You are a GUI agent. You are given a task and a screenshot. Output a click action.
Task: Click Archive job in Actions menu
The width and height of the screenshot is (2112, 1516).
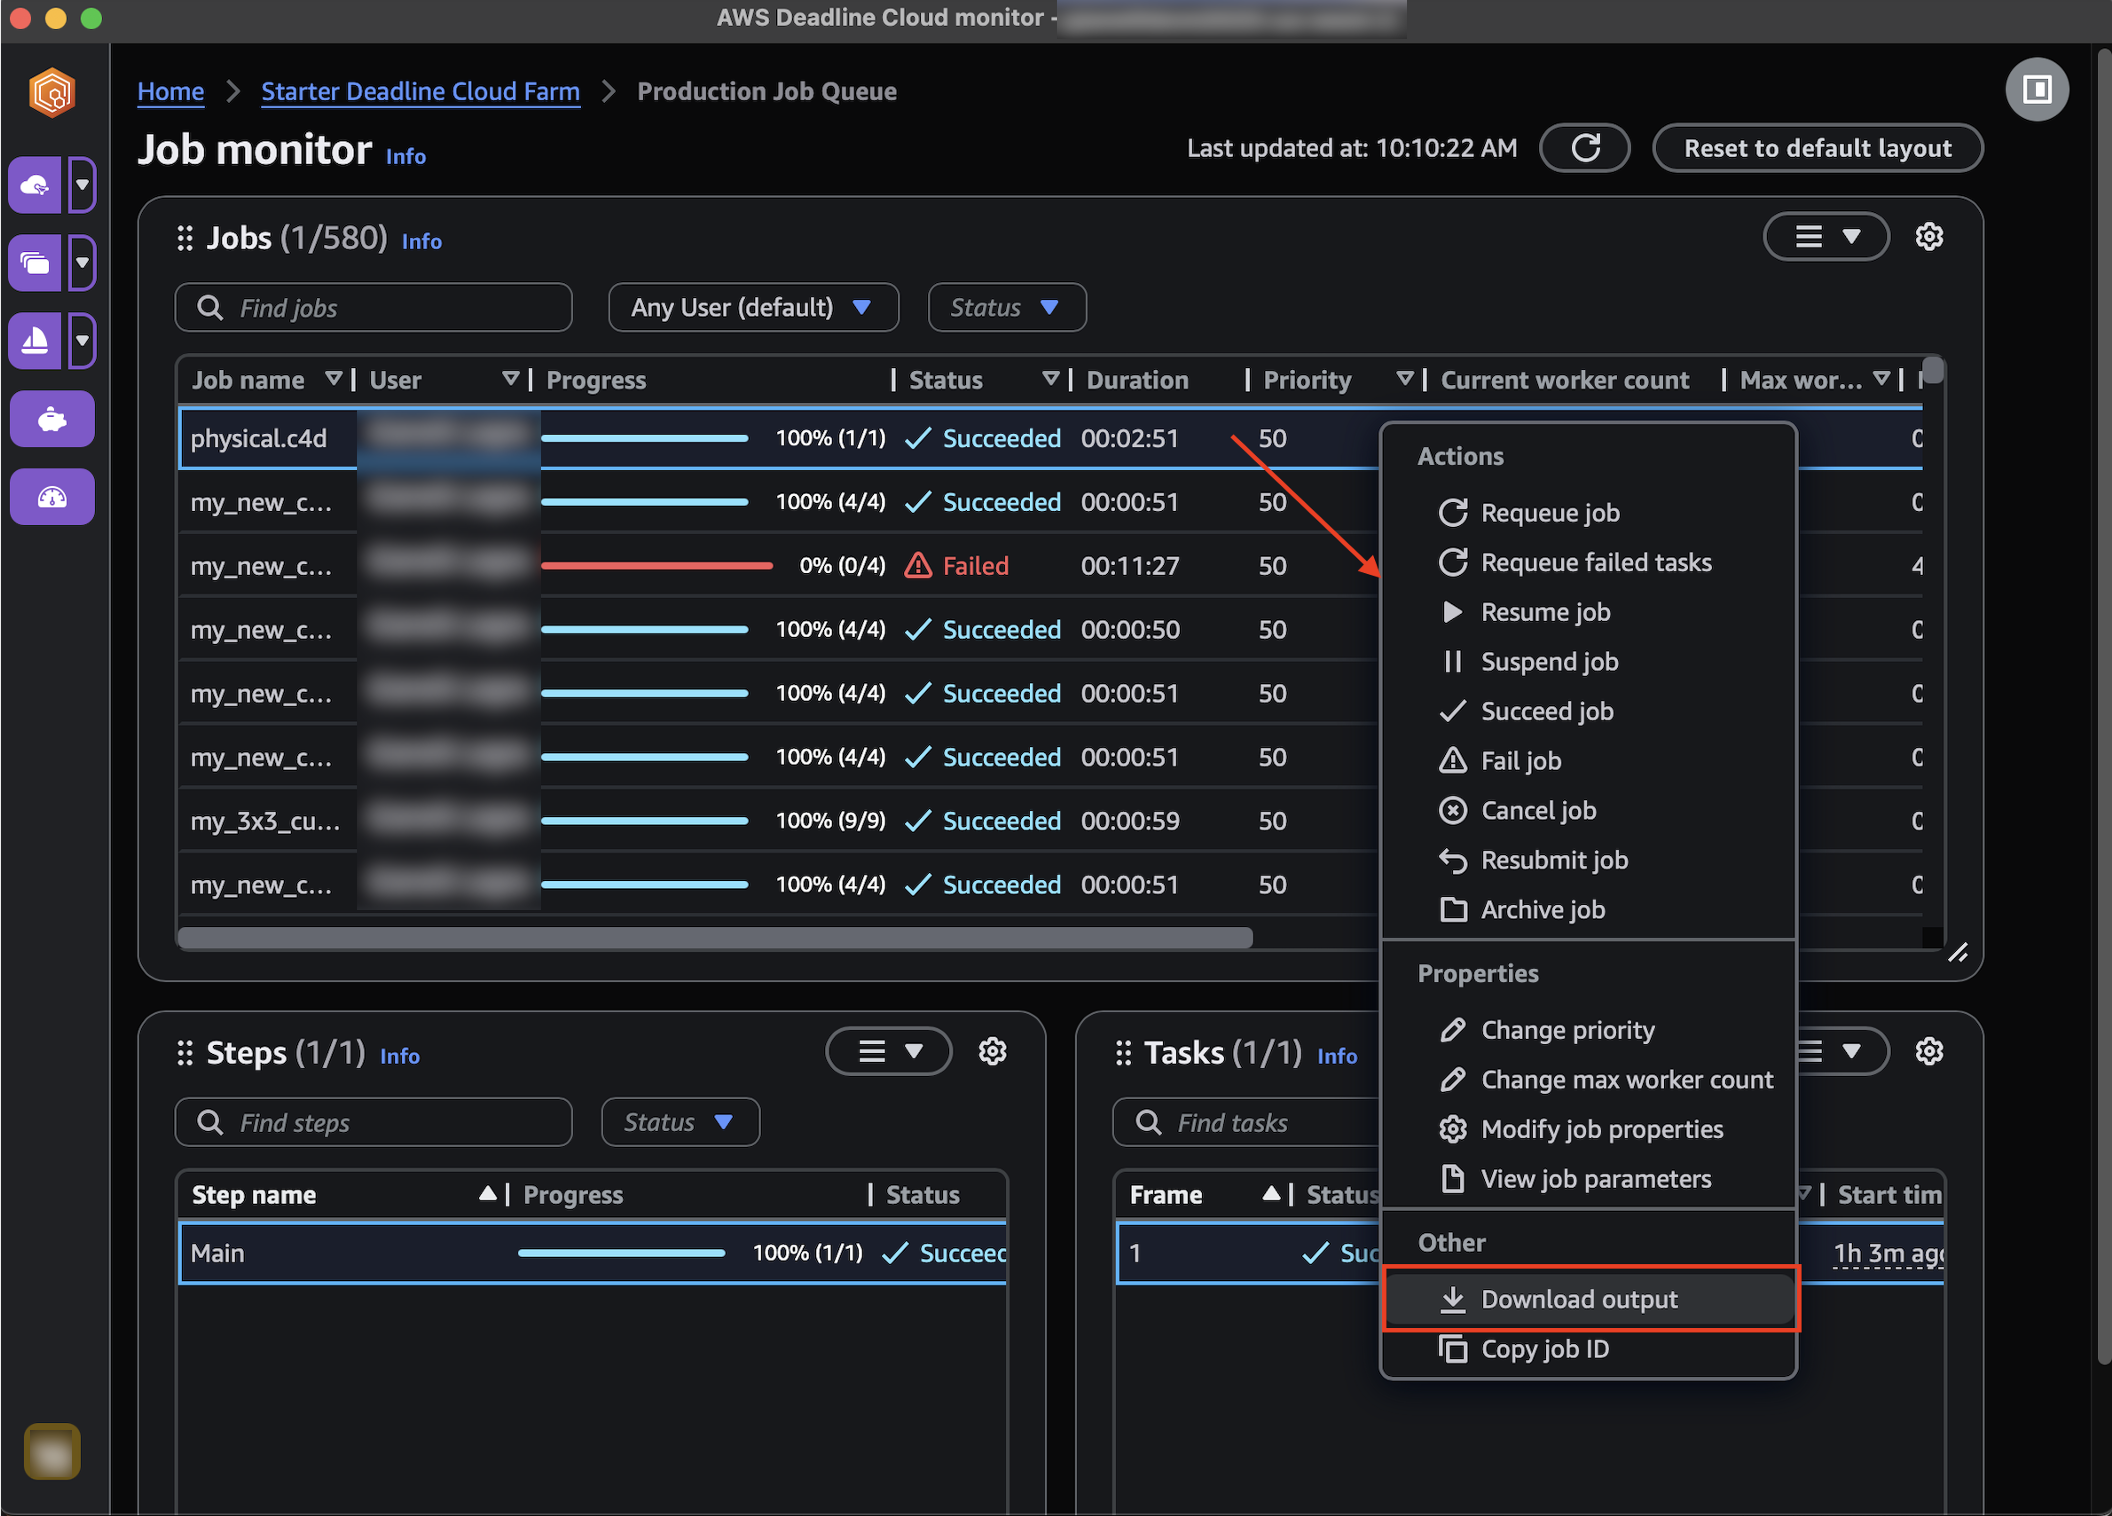pos(1542,910)
